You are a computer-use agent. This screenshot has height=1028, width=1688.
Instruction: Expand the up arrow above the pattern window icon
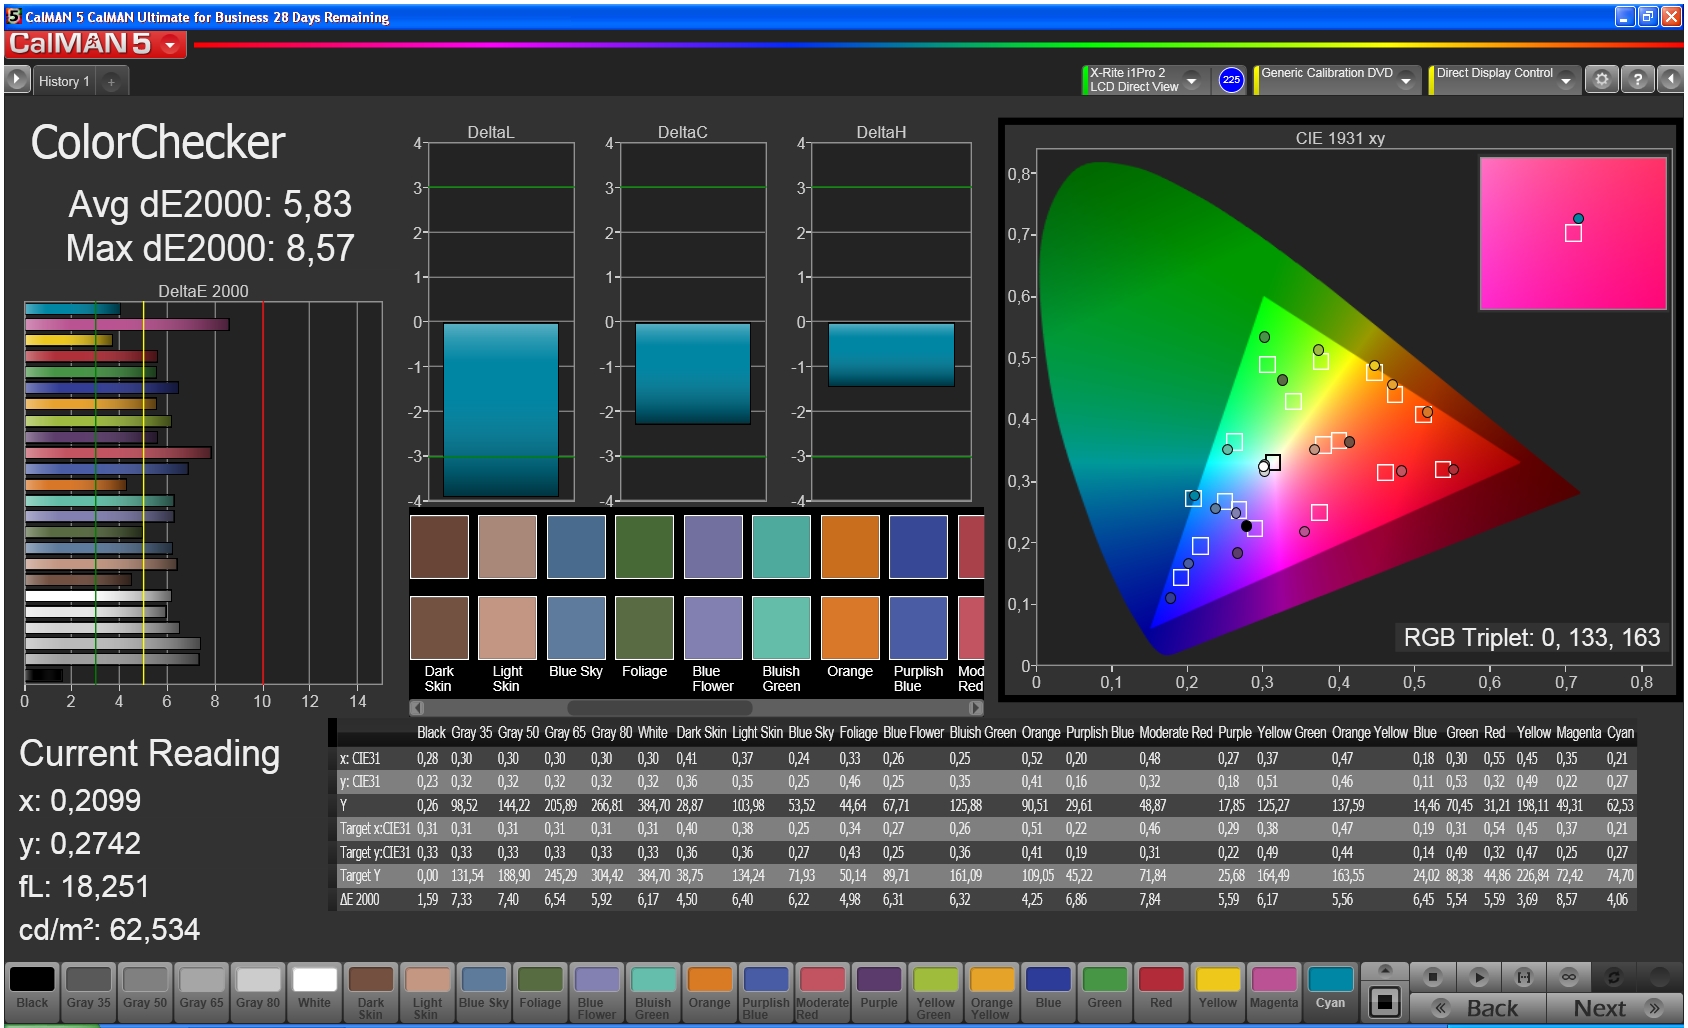pyautogui.click(x=1385, y=970)
